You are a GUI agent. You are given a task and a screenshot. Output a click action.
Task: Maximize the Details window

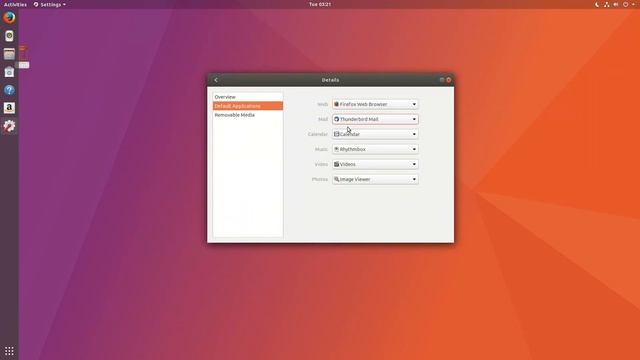[442, 80]
